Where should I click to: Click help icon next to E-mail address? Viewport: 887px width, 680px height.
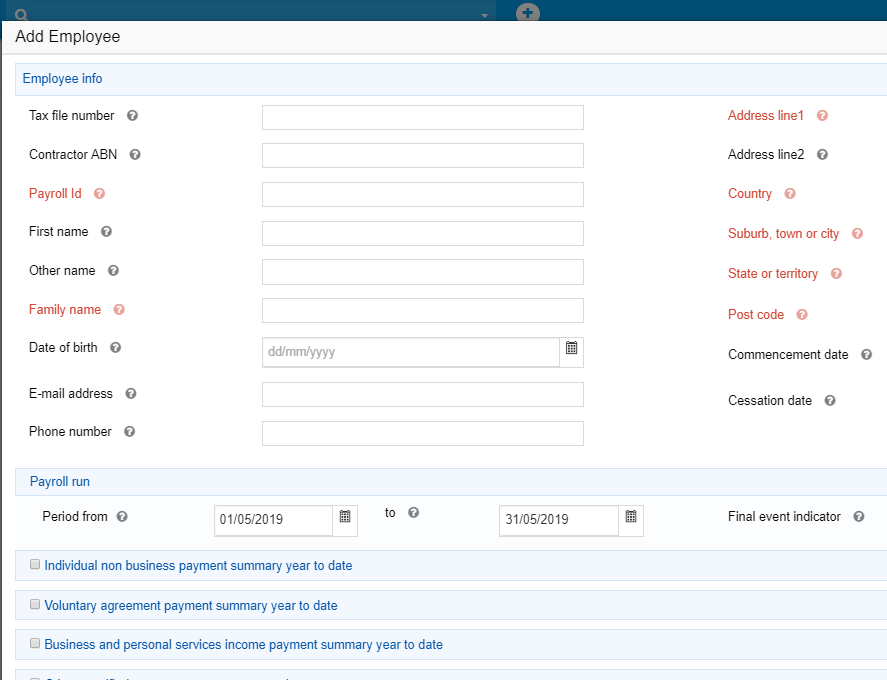pos(131,394)
